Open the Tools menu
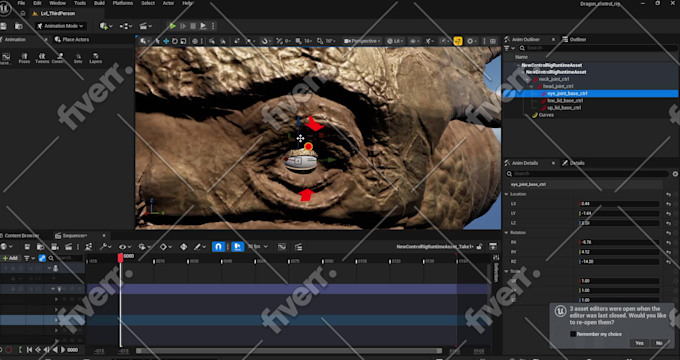The height and width of the screenshot is (360, 680). click(80, 3)
